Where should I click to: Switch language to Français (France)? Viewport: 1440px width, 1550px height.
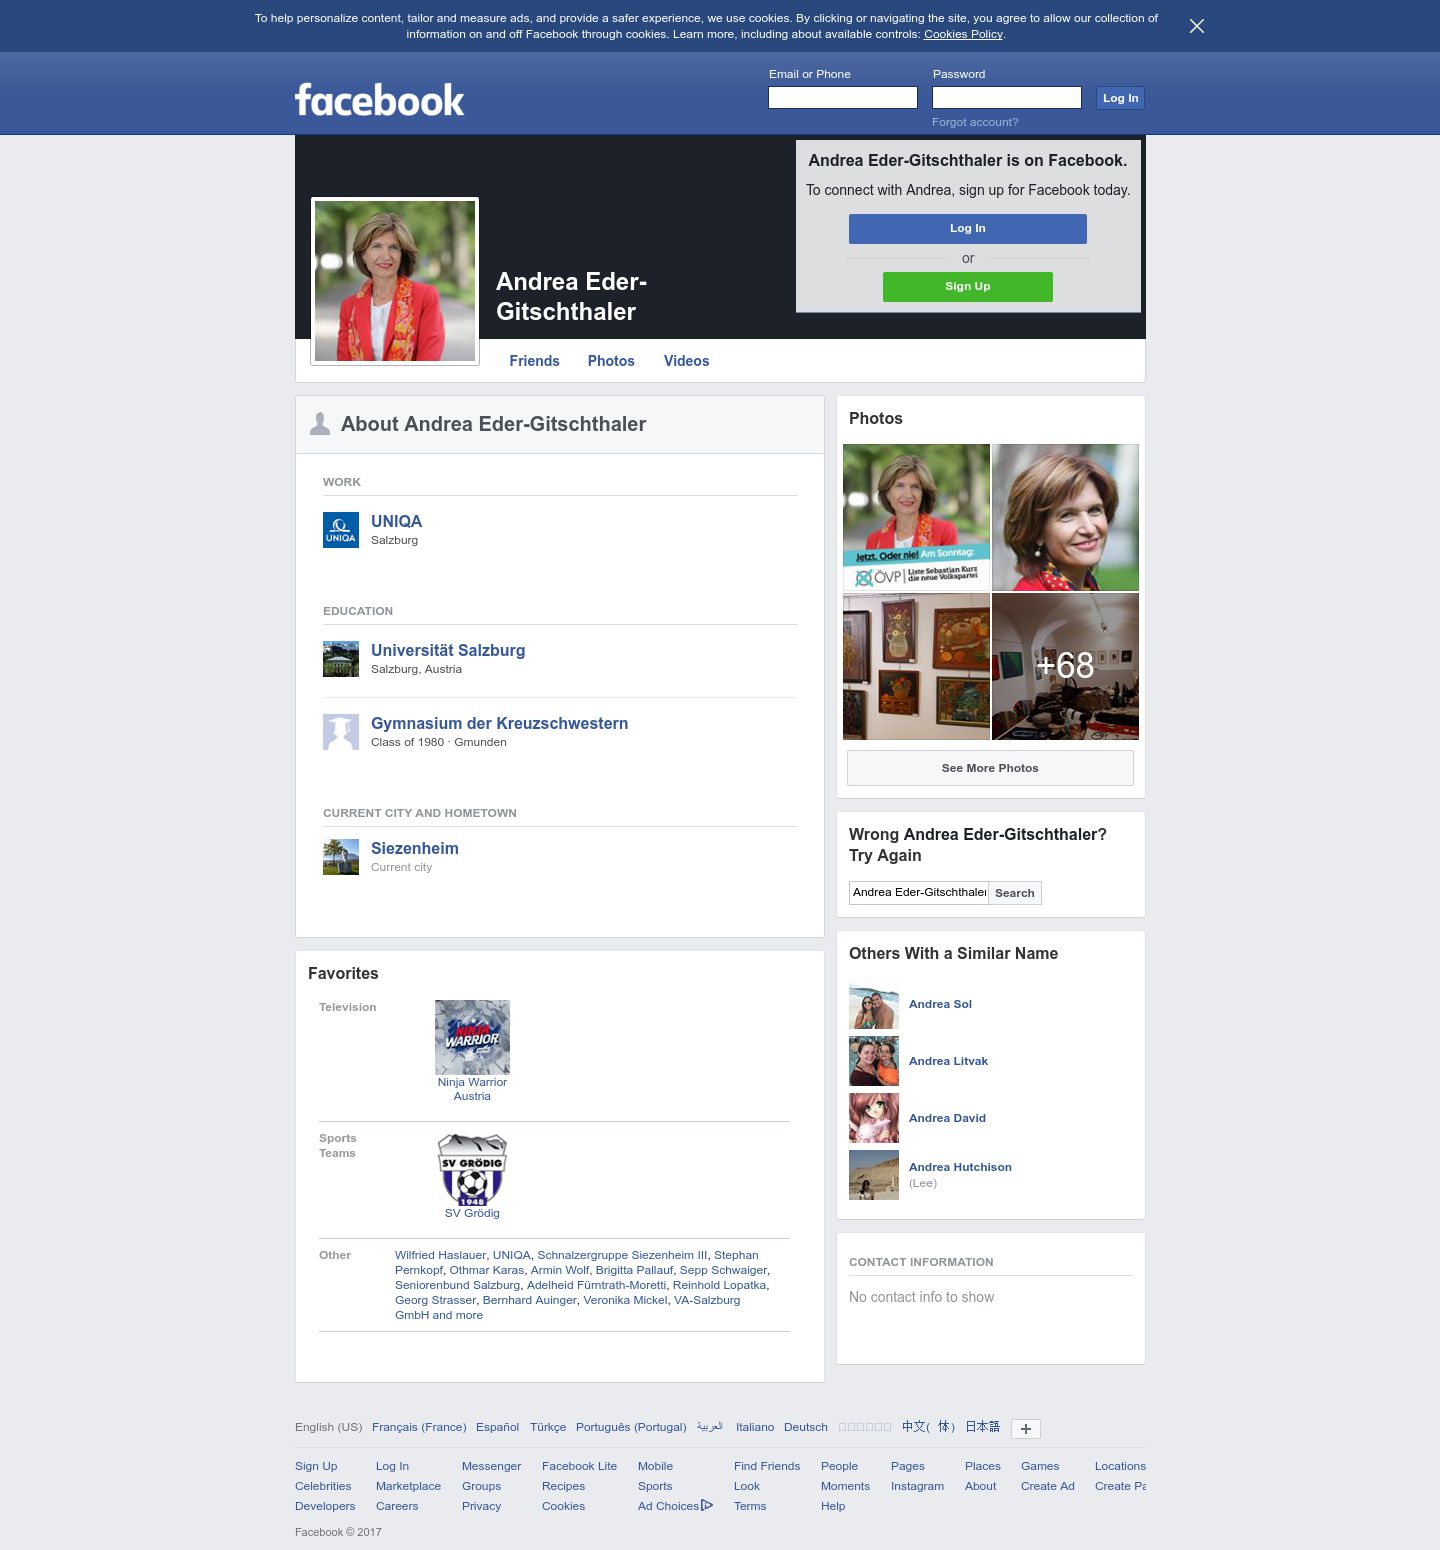coord(419,1427)
